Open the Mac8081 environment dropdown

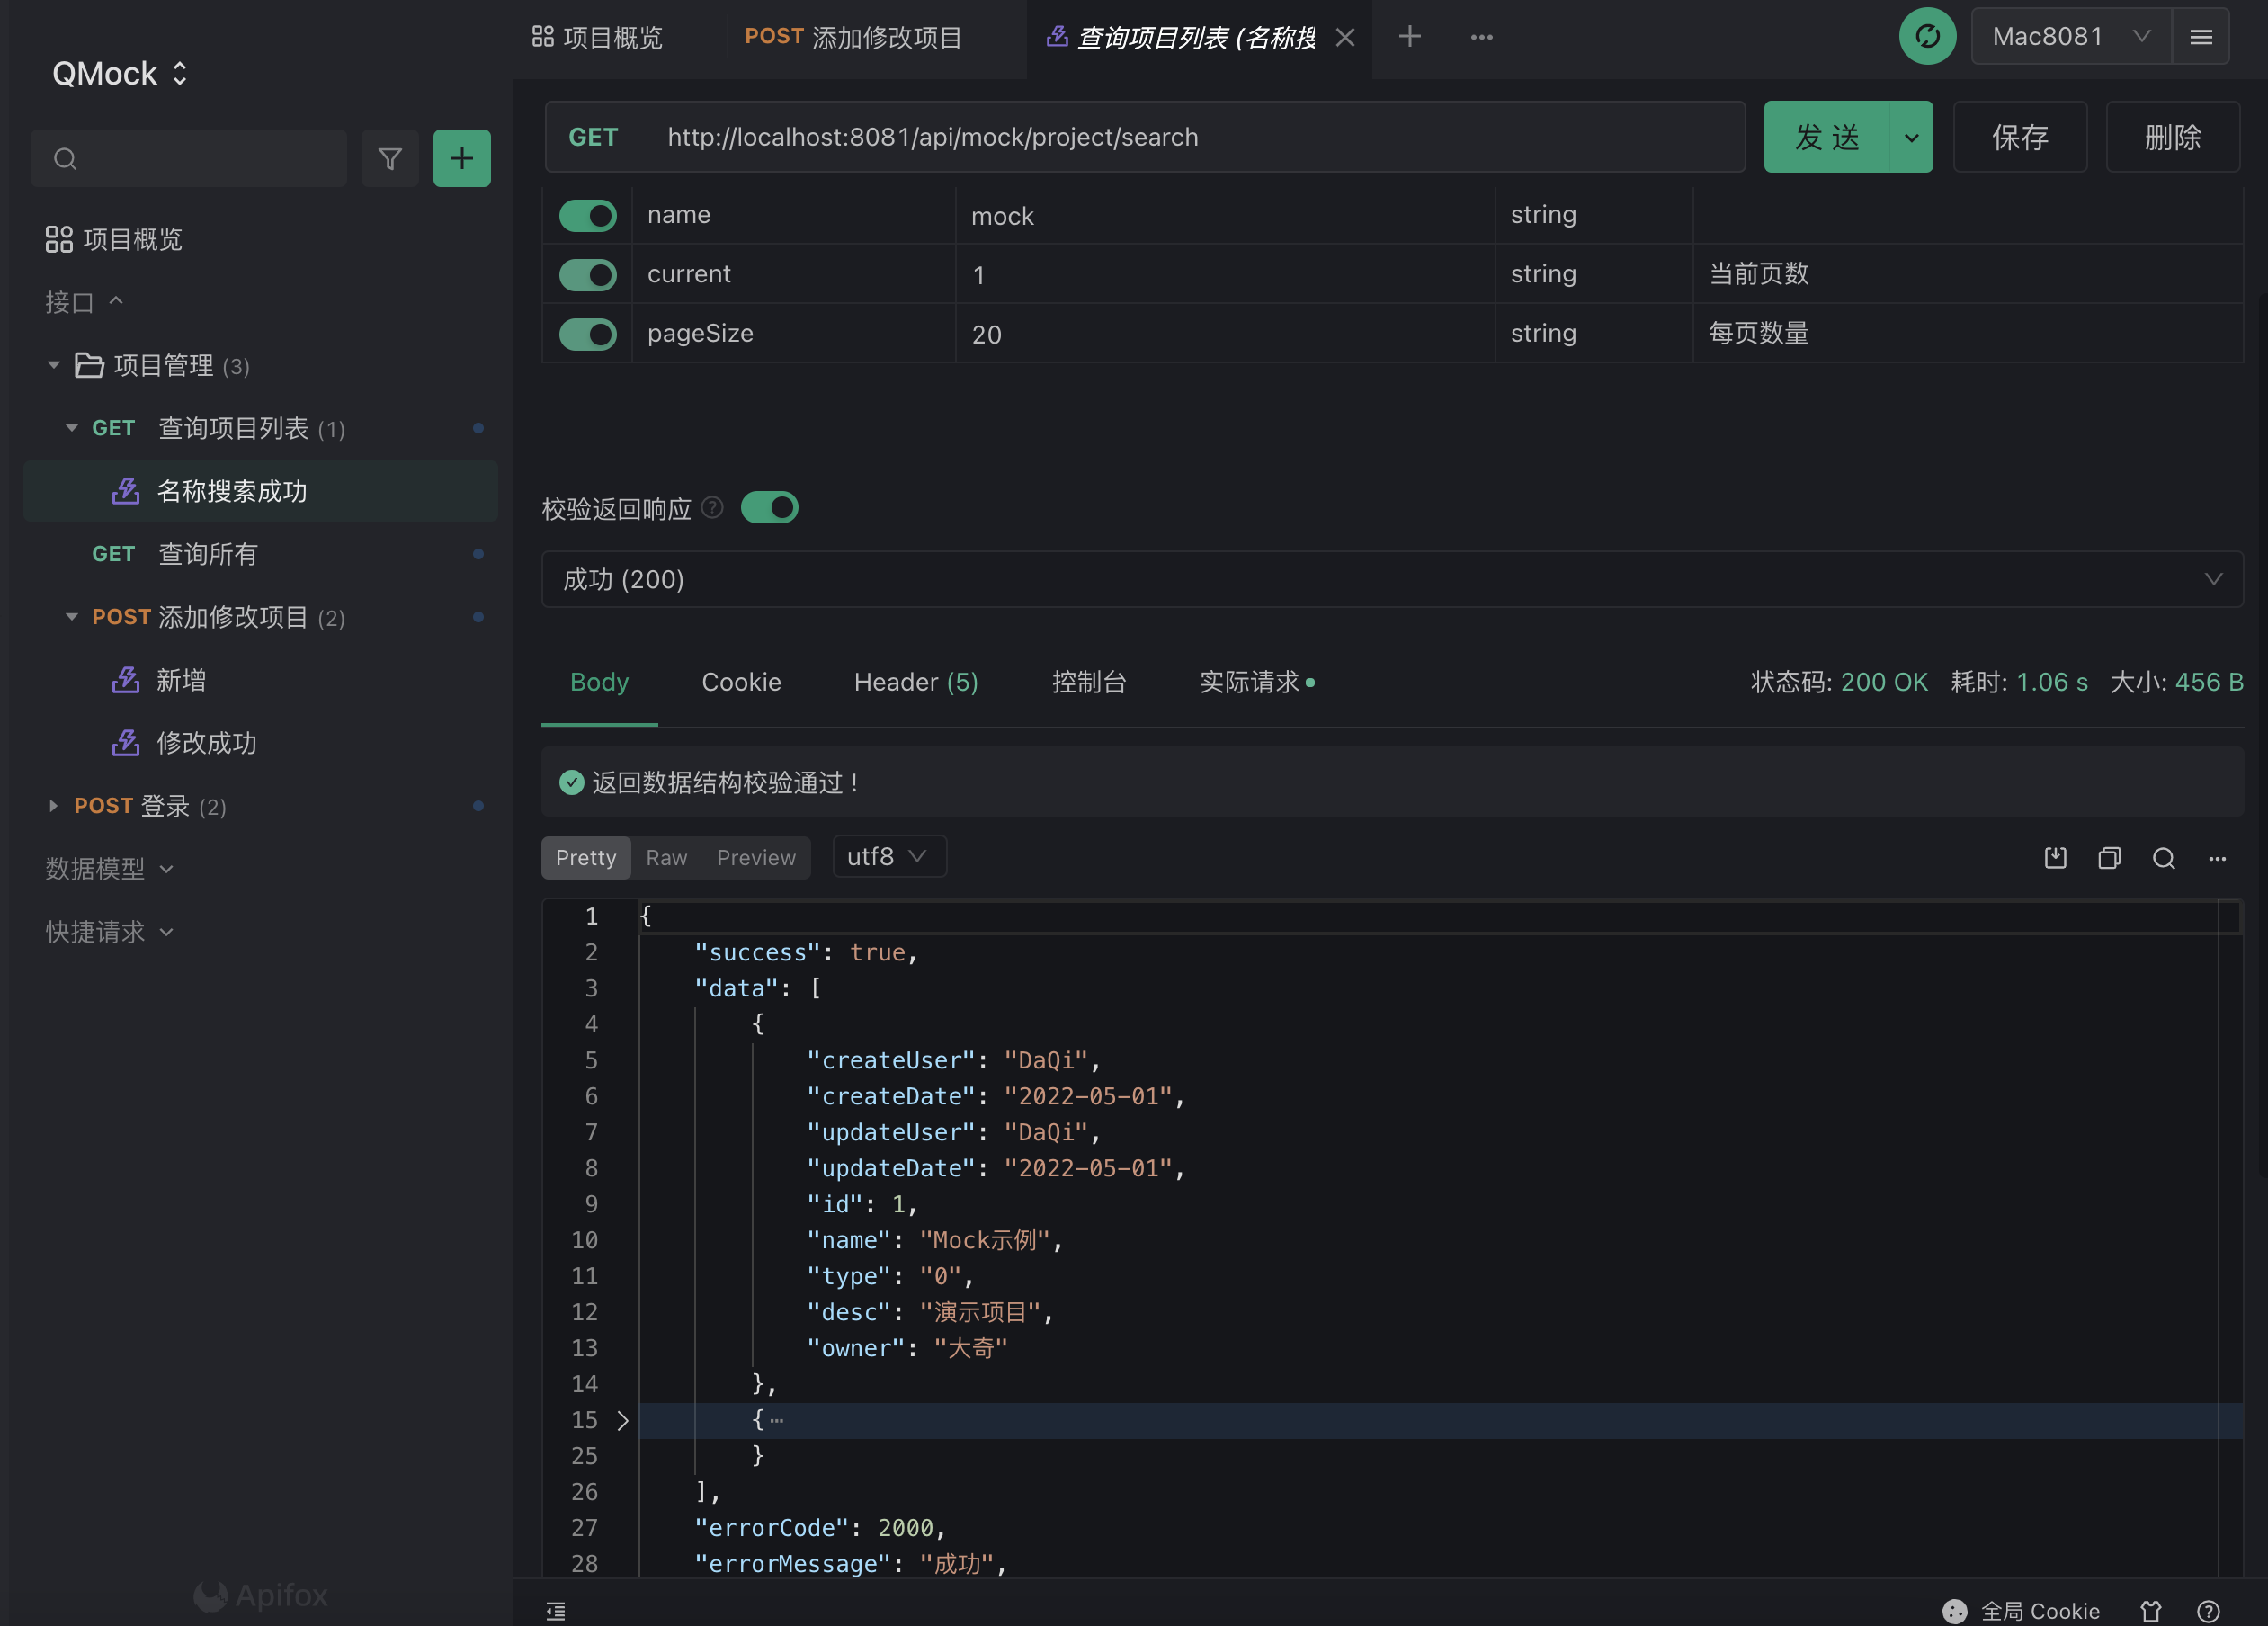pyautogui.click(x=2070, y=37)
